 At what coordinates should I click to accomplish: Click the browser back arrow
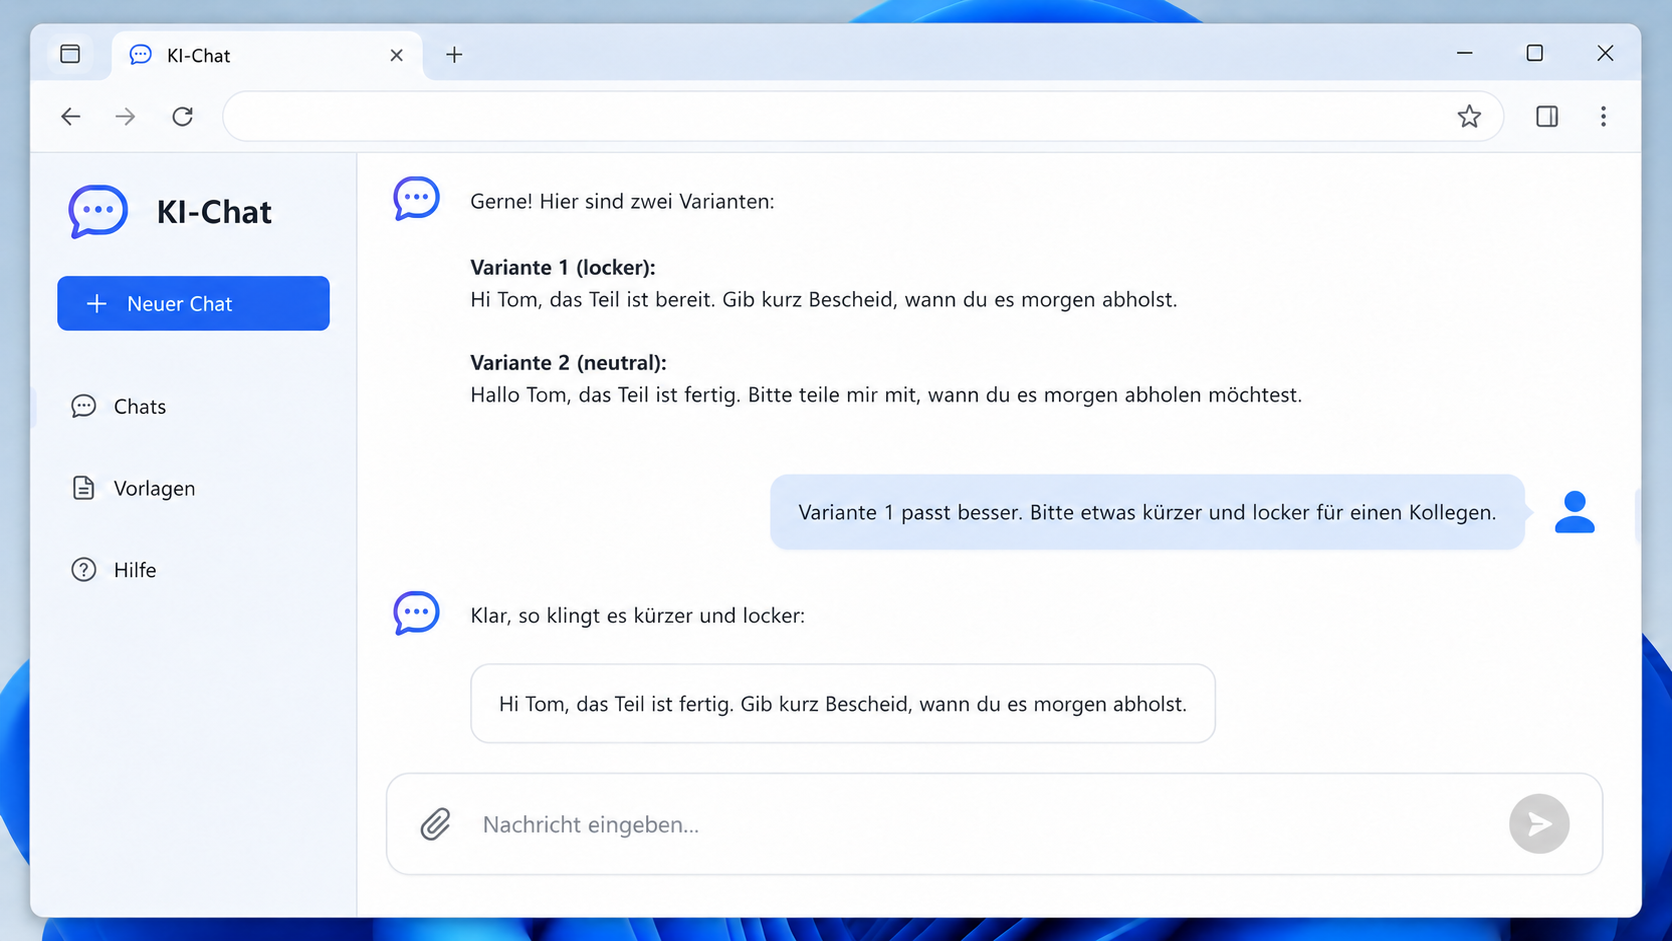70,116
